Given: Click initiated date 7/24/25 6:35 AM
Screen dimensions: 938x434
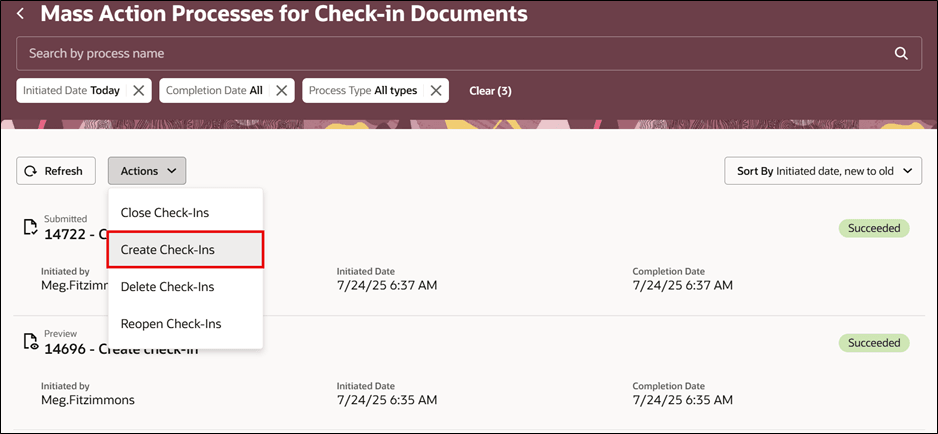Looking at the screenshot, I should pyautogui.click(x=386, y=400).
